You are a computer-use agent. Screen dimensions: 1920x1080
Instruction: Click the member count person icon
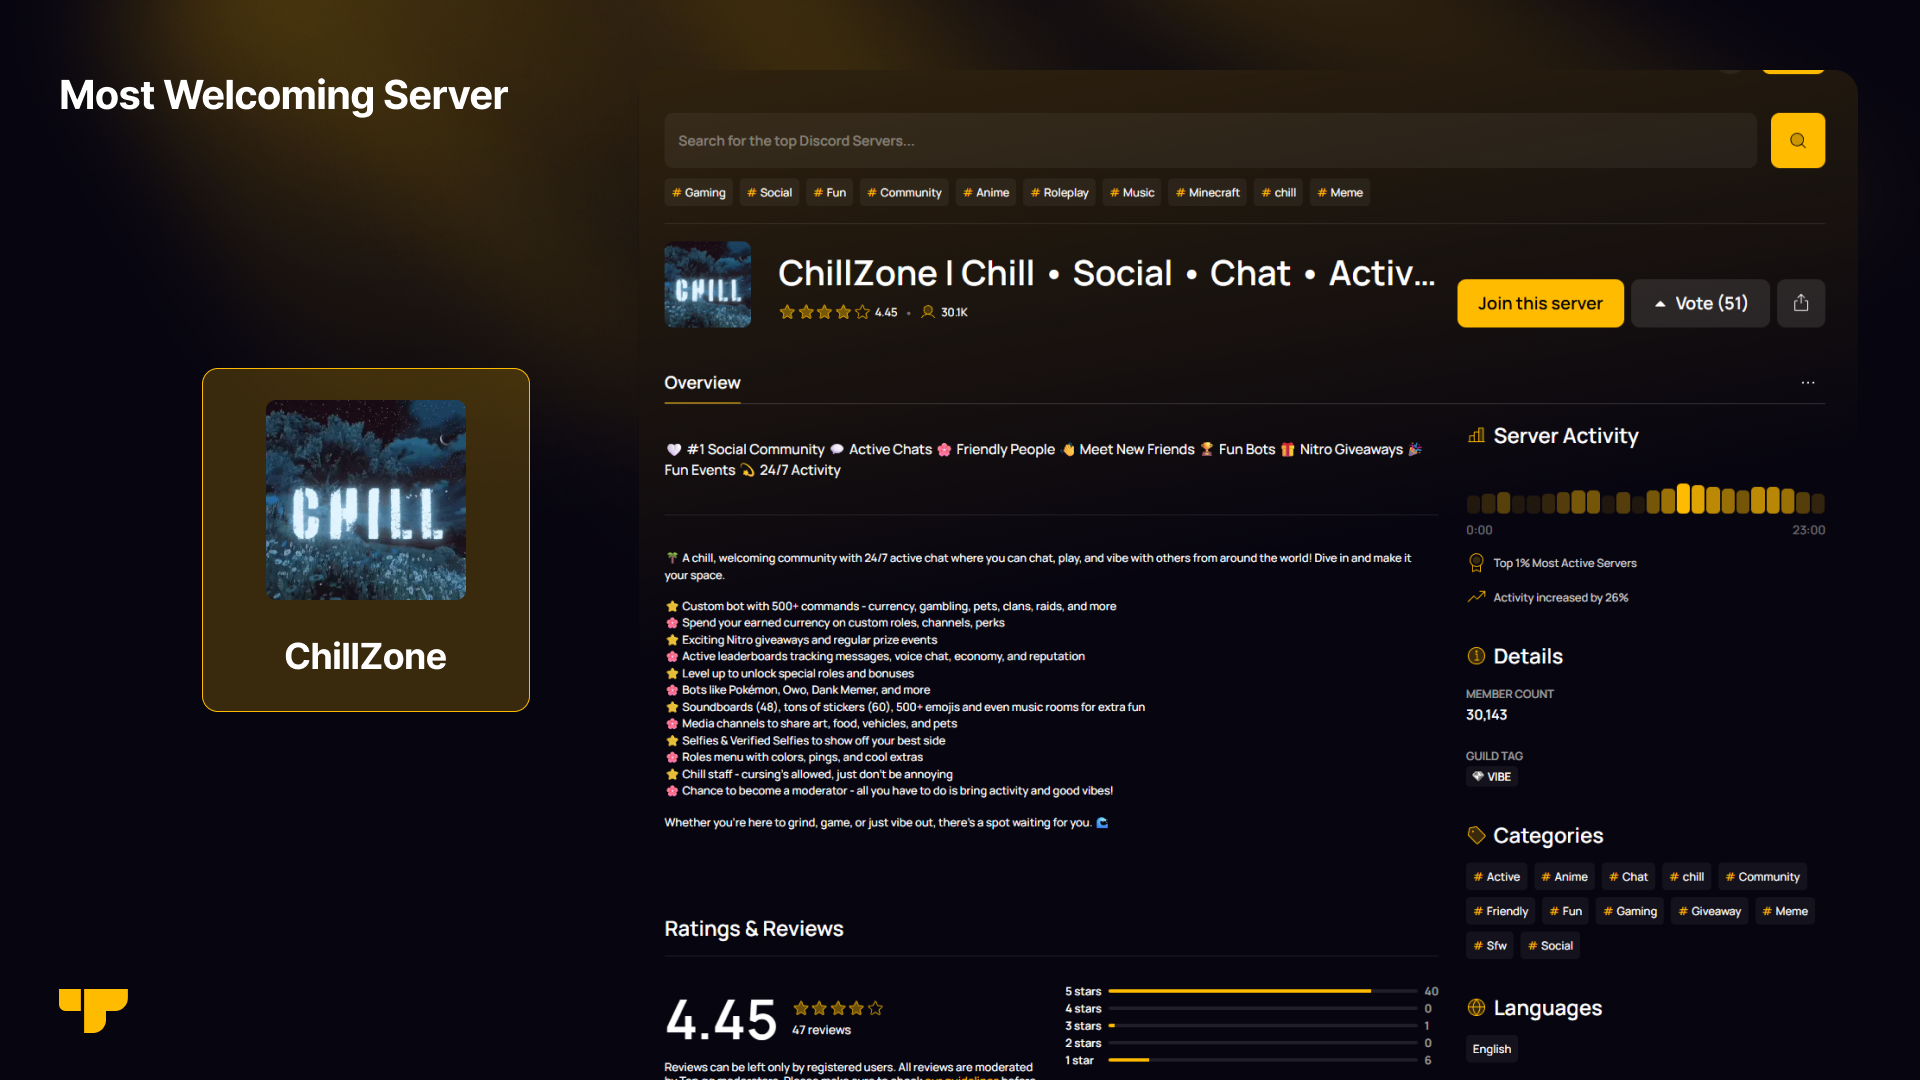928,312
